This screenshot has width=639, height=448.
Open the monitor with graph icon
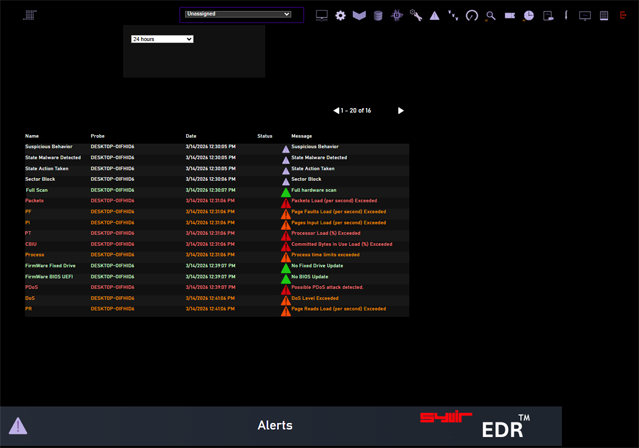[585, 15]
